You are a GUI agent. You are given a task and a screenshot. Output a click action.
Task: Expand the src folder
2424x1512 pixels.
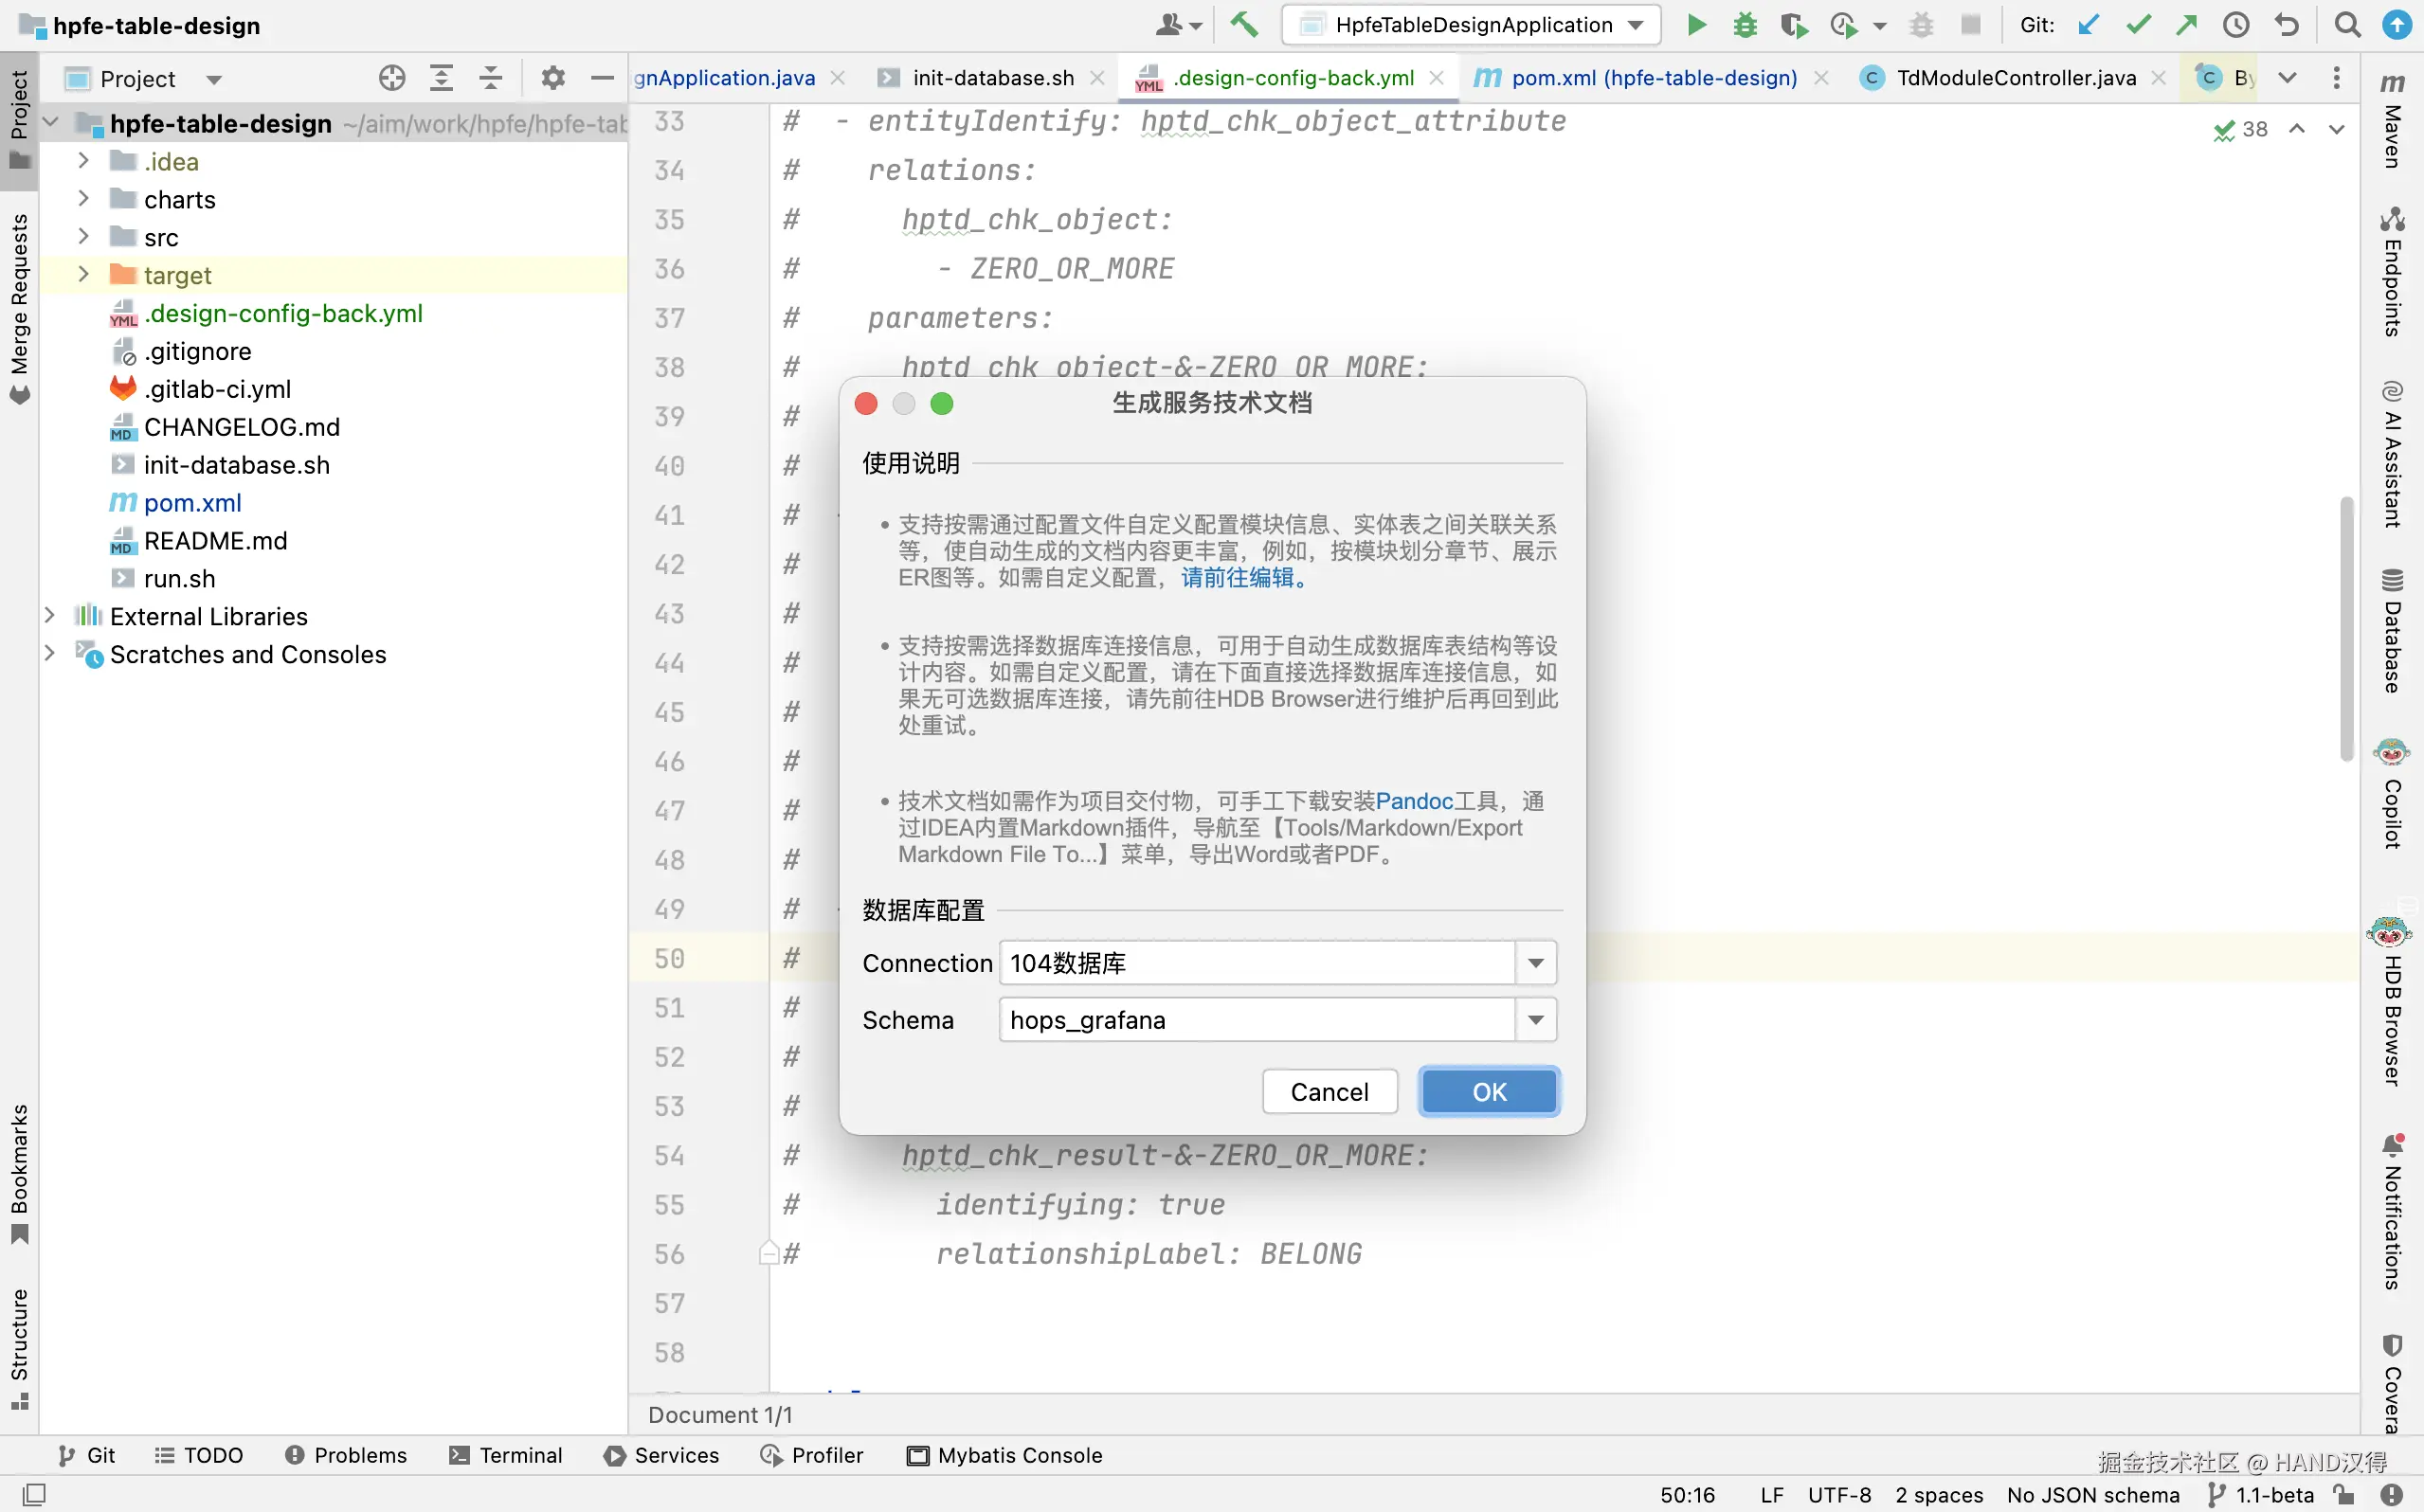[x=84, y=237]
